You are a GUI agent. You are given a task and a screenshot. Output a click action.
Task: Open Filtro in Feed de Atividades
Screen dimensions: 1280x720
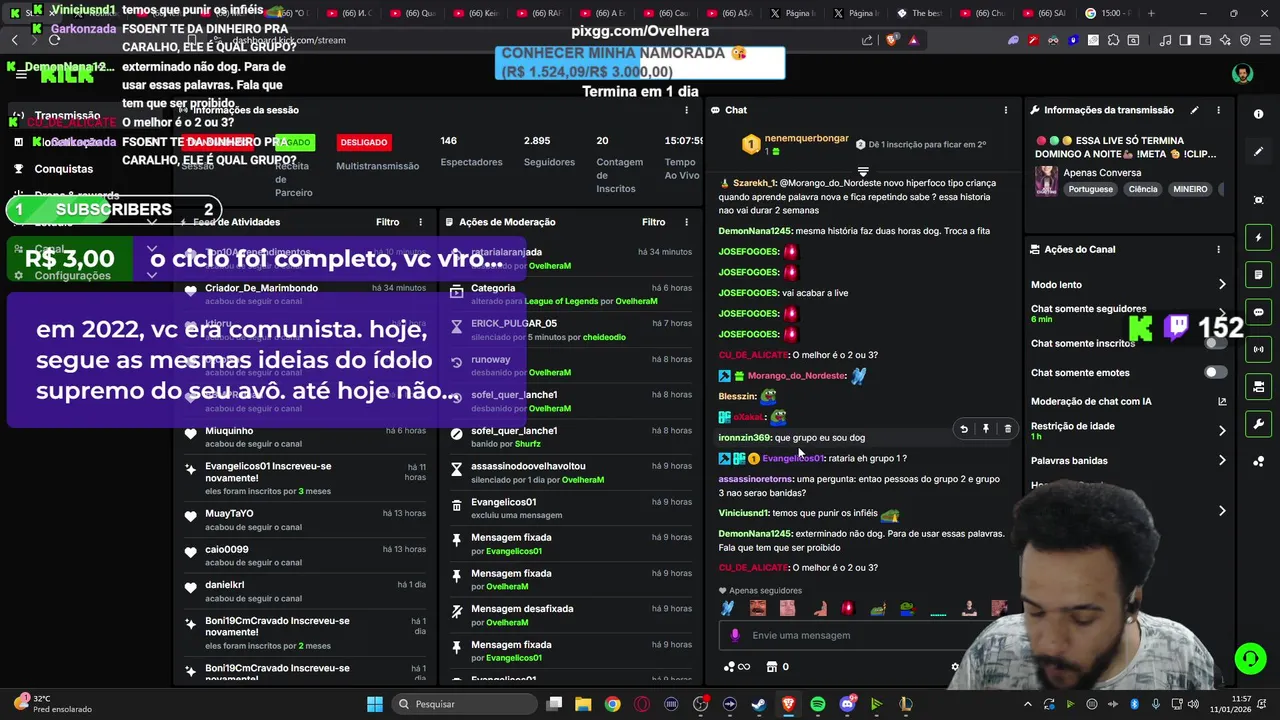387,222
